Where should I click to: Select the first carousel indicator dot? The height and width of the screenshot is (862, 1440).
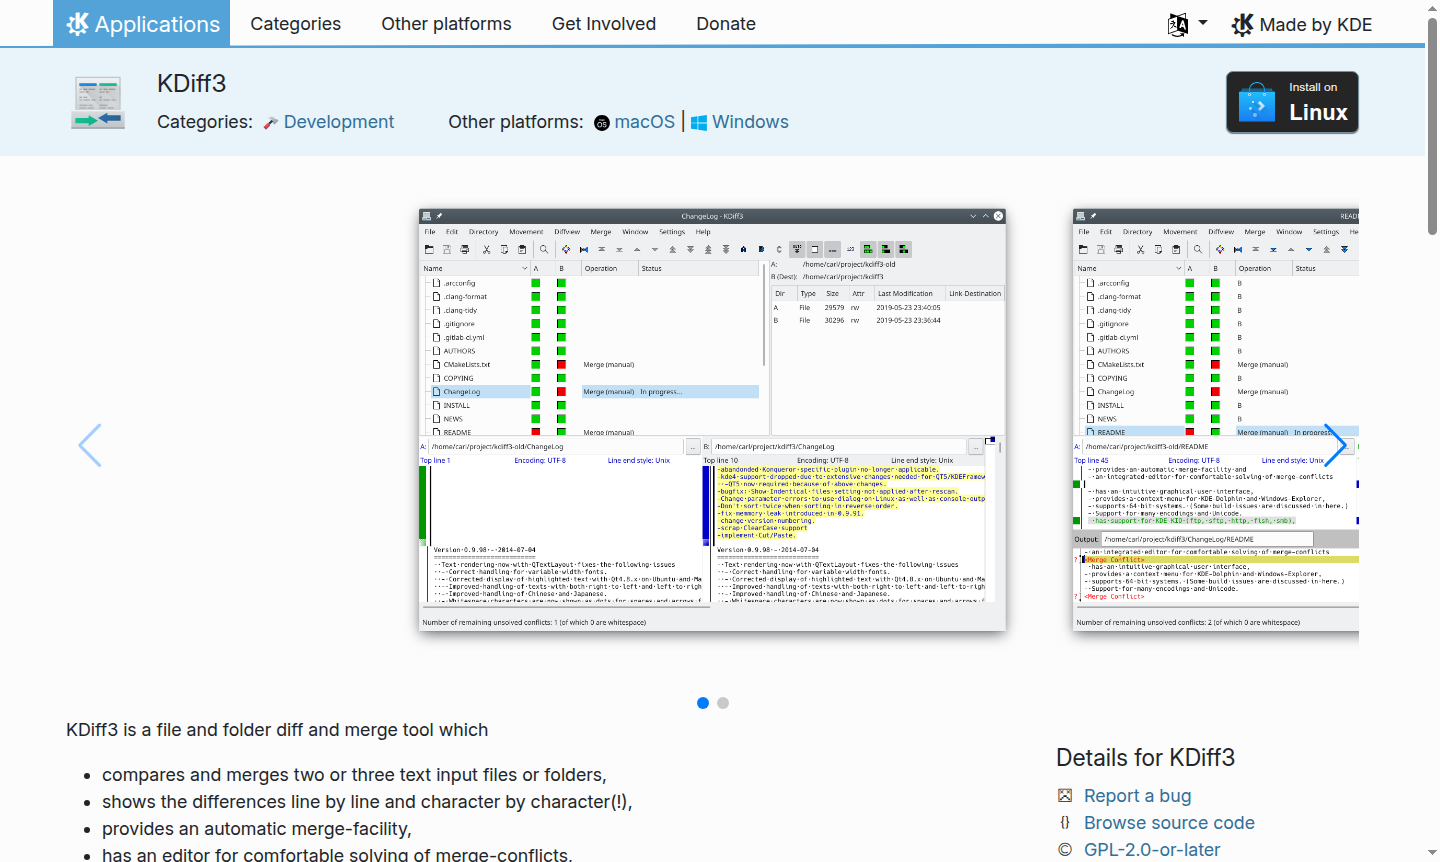click(703, 703)
